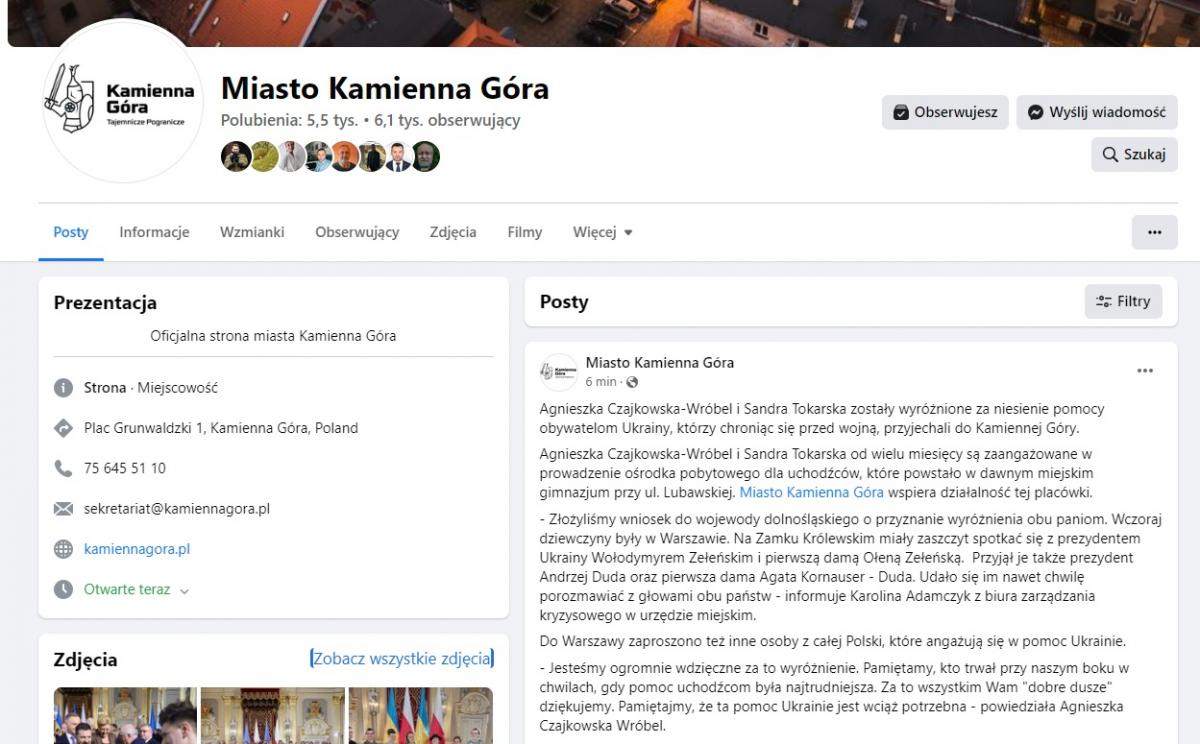This screenshot has height=744, width=1200.
Task: Click the 6,1 tys. obserwujący count
Action: [x=447, y=120]
